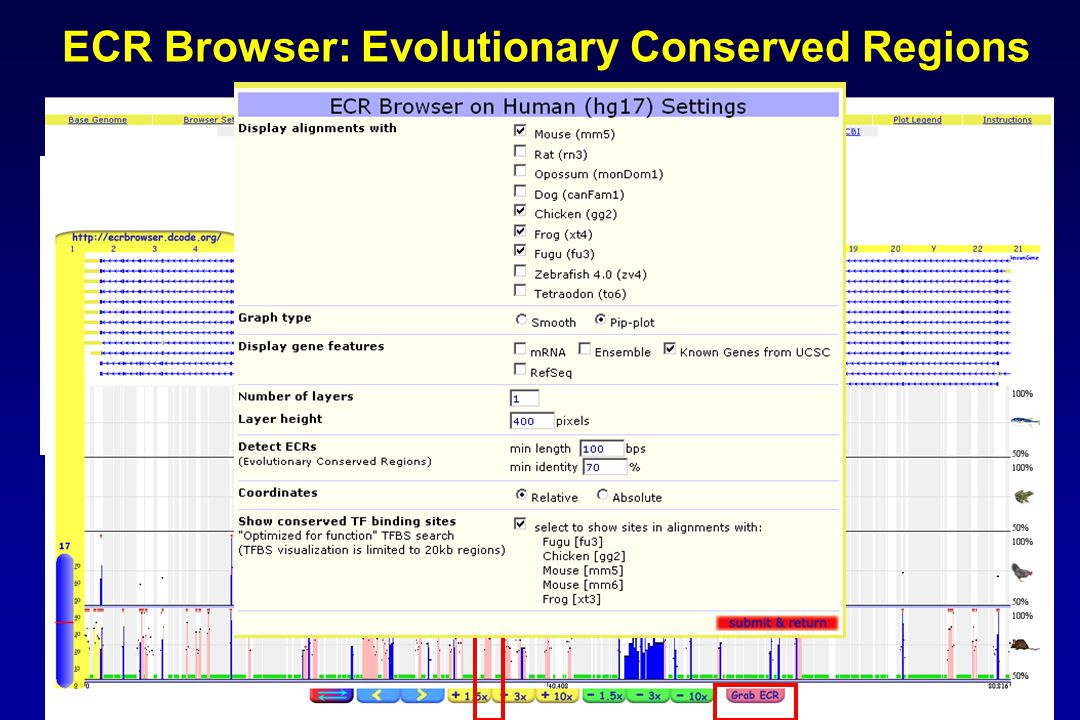This screenshot has height=720, width=1080.
Task: Click the chicken species icon
Action: 1022,572
